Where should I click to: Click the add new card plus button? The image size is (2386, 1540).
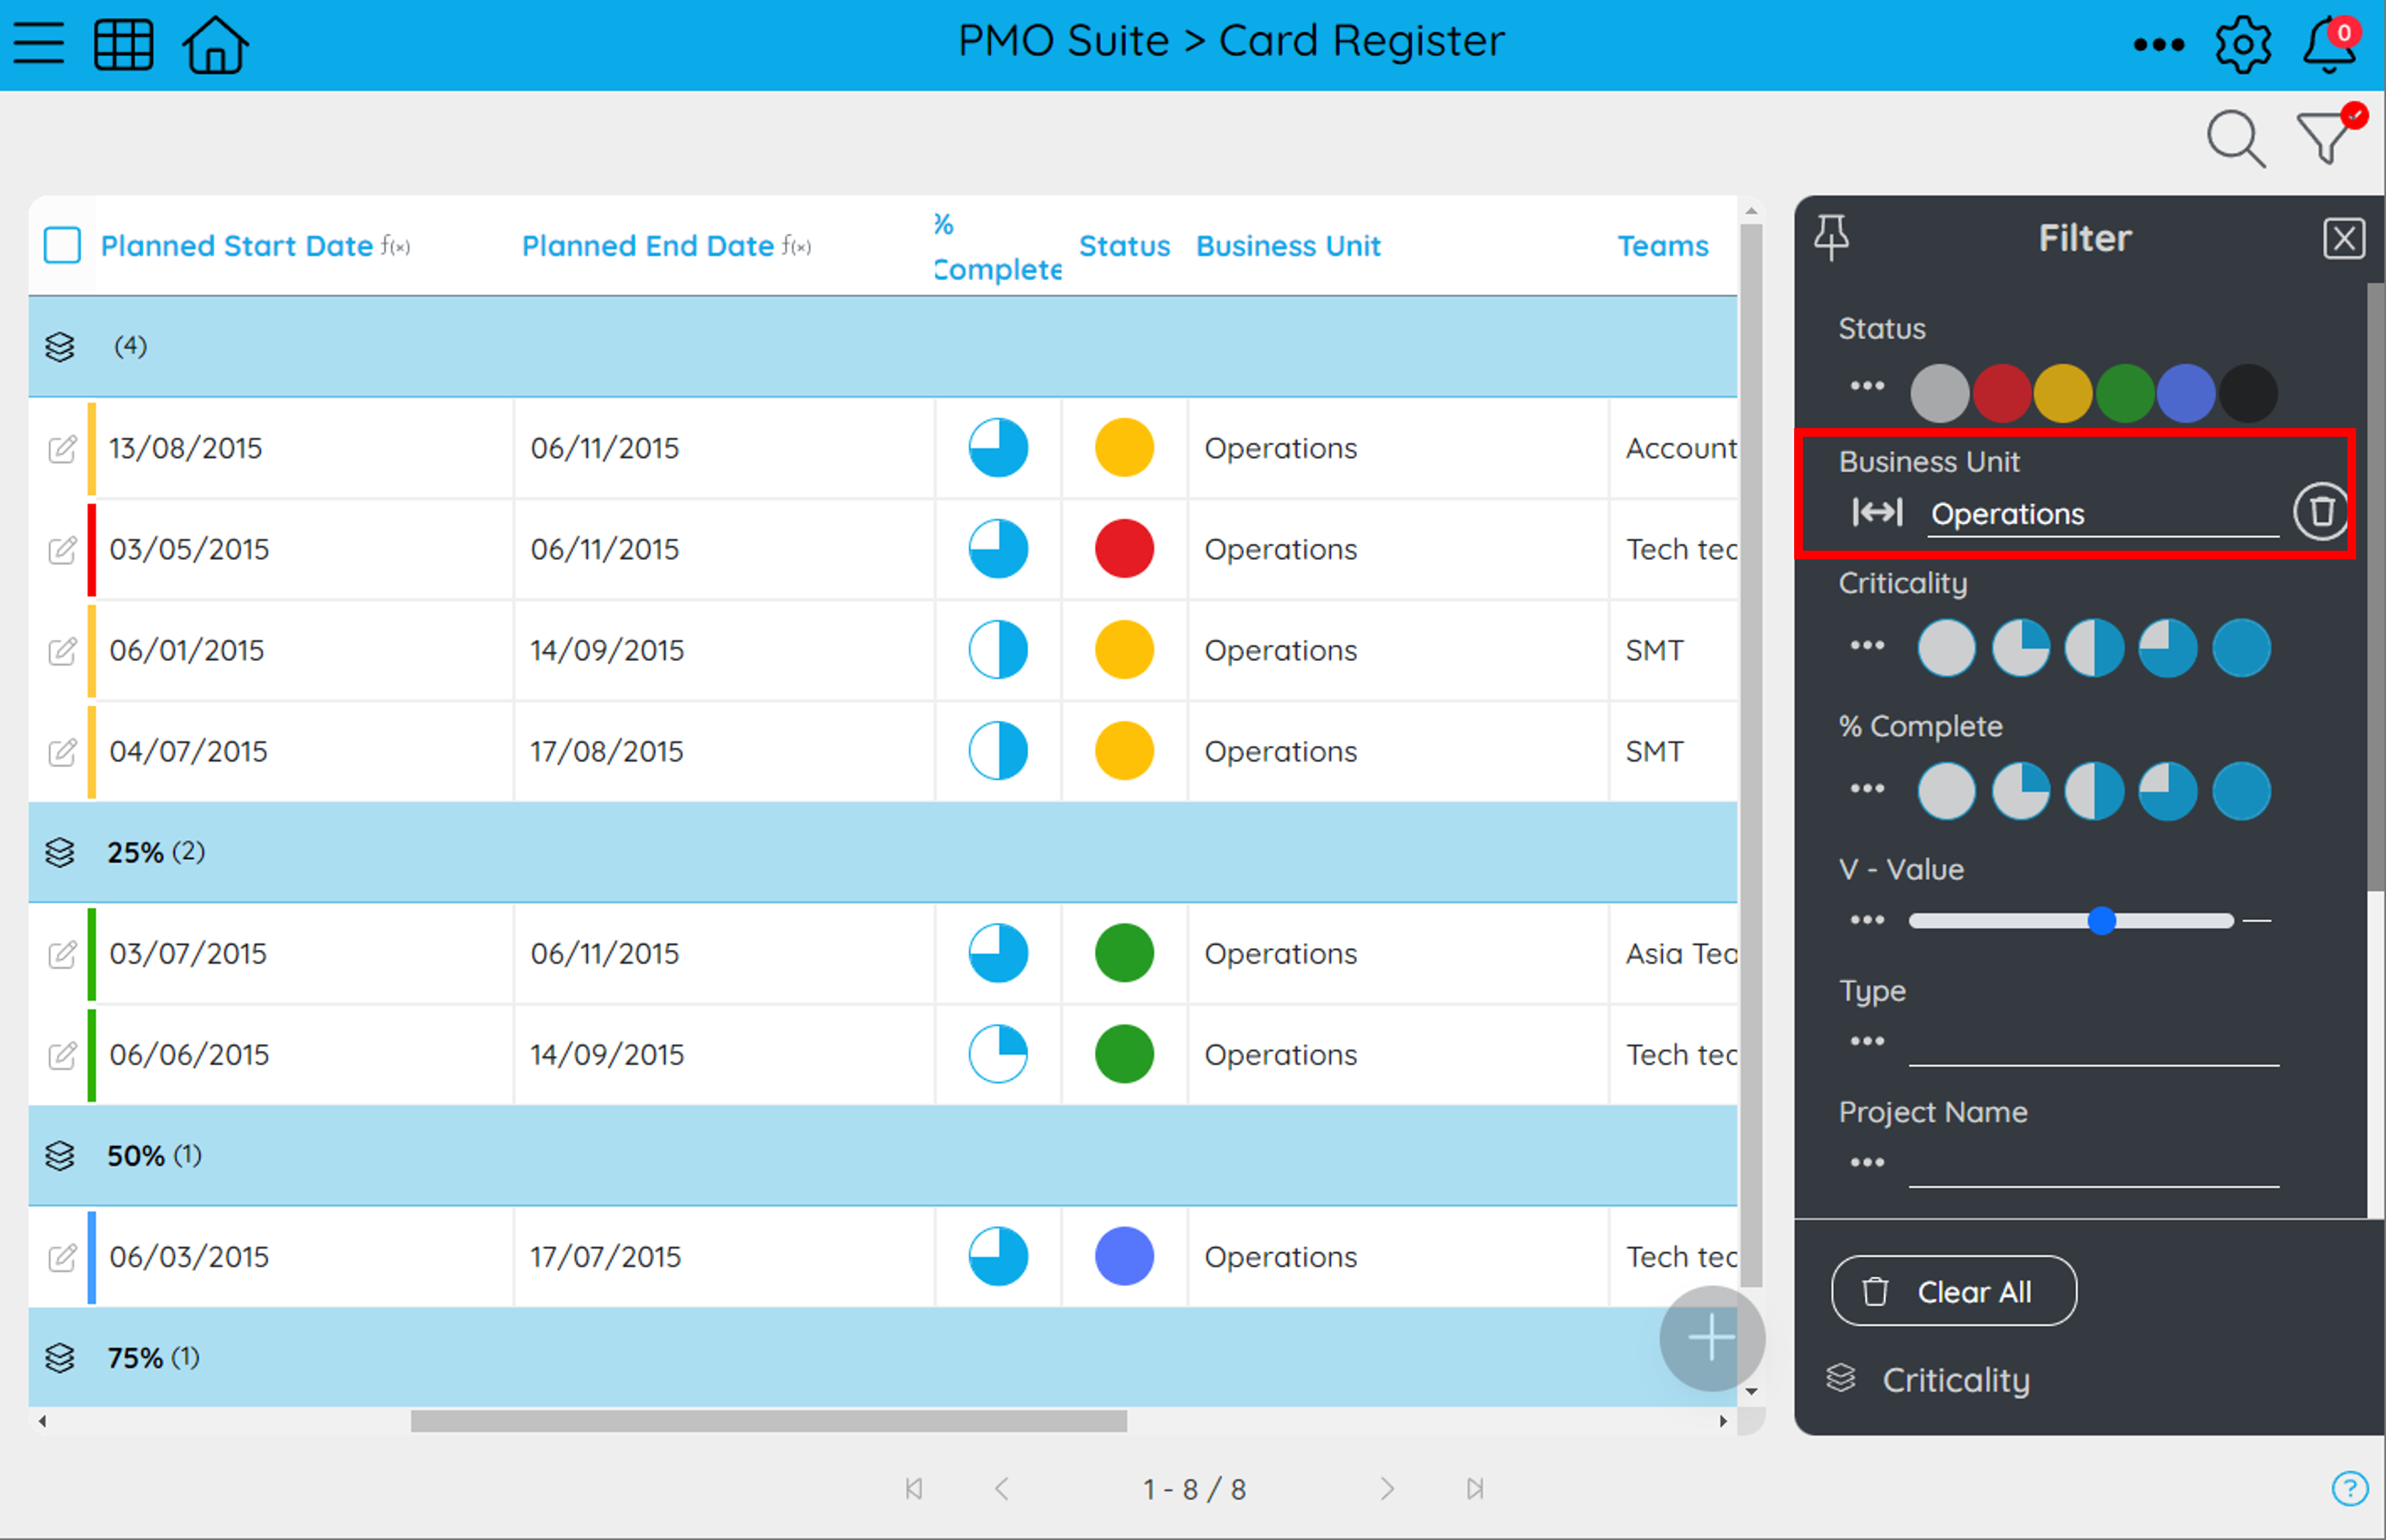(x=1711, y=1337)
